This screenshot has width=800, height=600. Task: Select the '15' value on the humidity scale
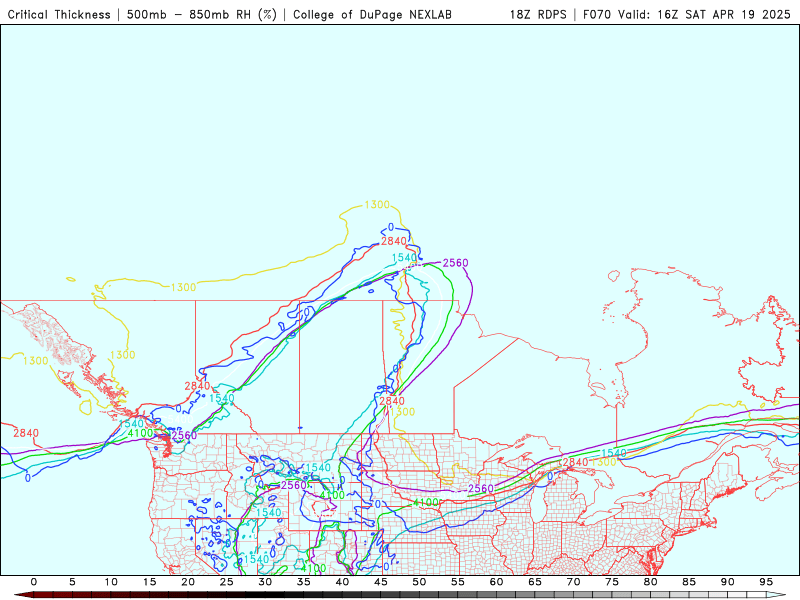[149, 582]
